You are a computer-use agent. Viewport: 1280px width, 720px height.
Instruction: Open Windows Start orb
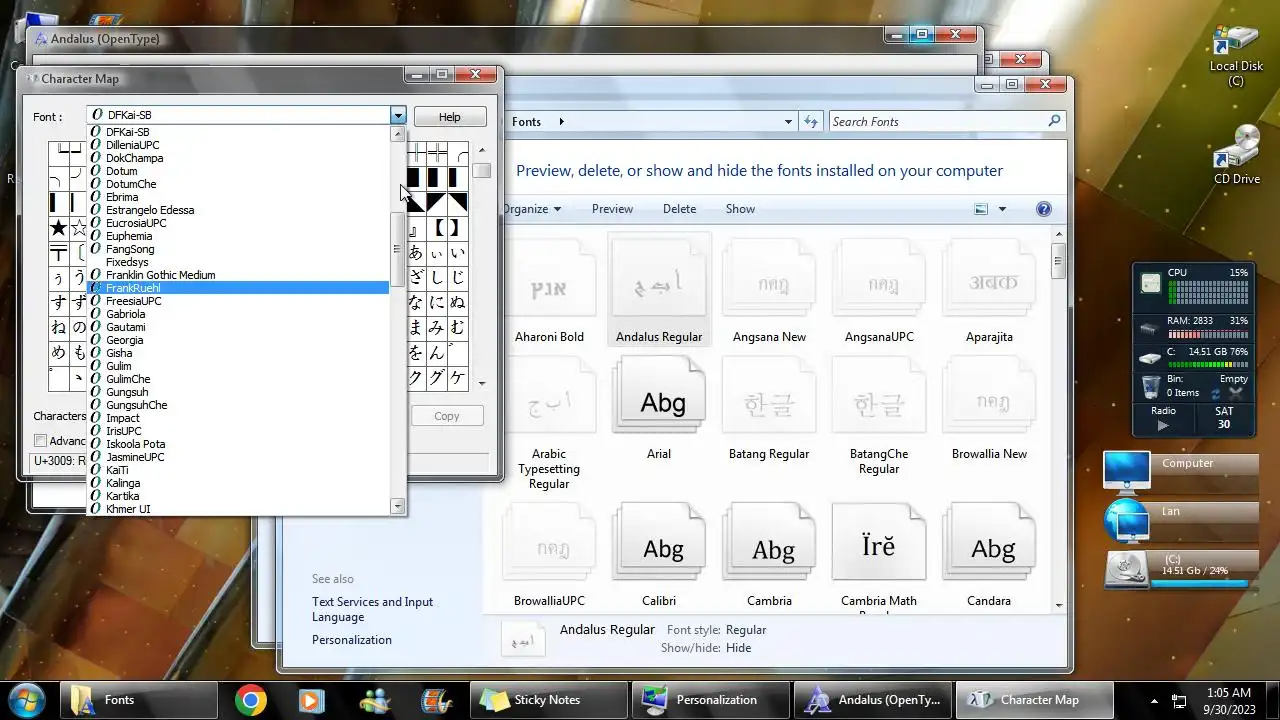pyautogui.click(x=26, y=699)
